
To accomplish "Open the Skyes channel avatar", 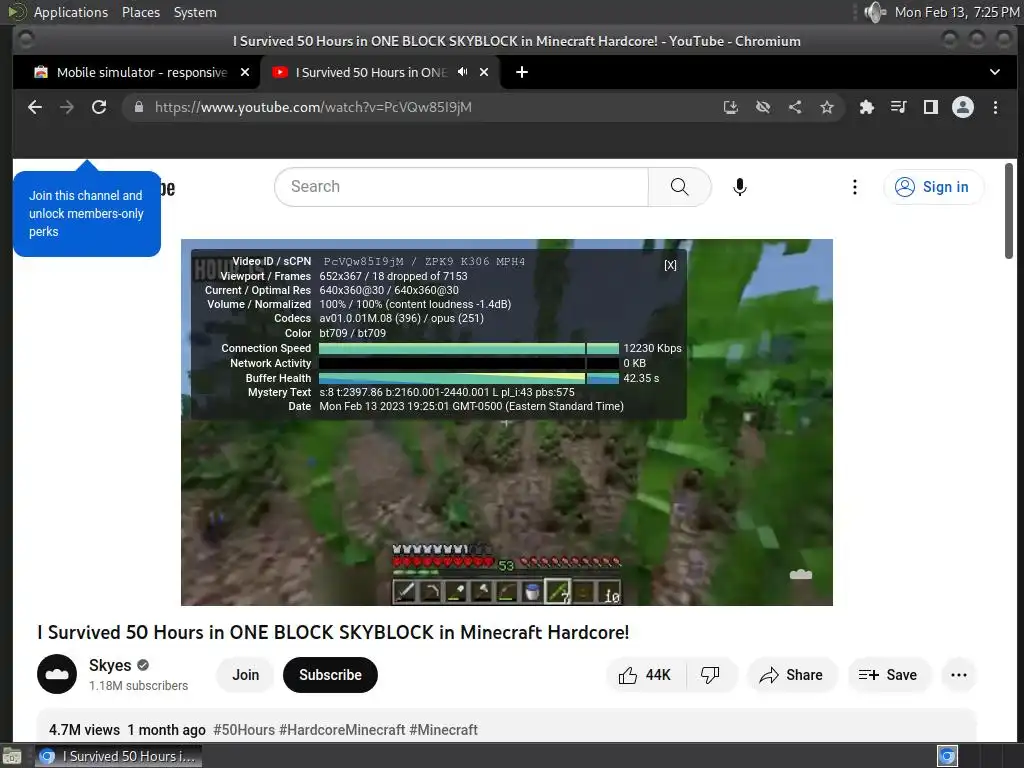I will 57,674.
